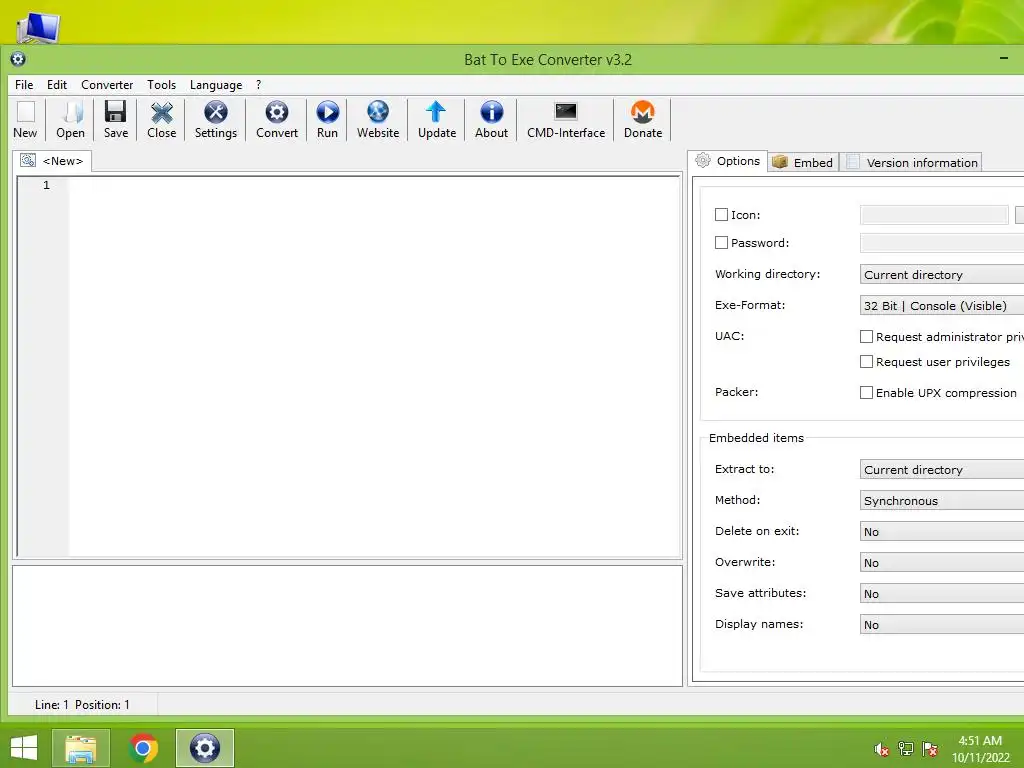This screenshot has width=1024, height=768.
Task: Open the Save attributes dropdown
Action: click(942, 594)
